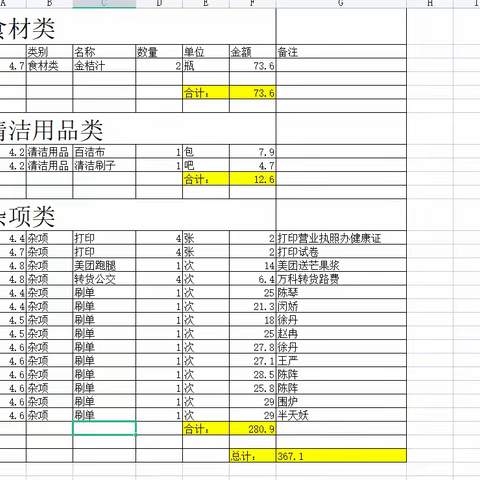480x480 pixels.
Task: Click the 瓶 unit cell
Action: pyautogui.click(x=206, y=65)
